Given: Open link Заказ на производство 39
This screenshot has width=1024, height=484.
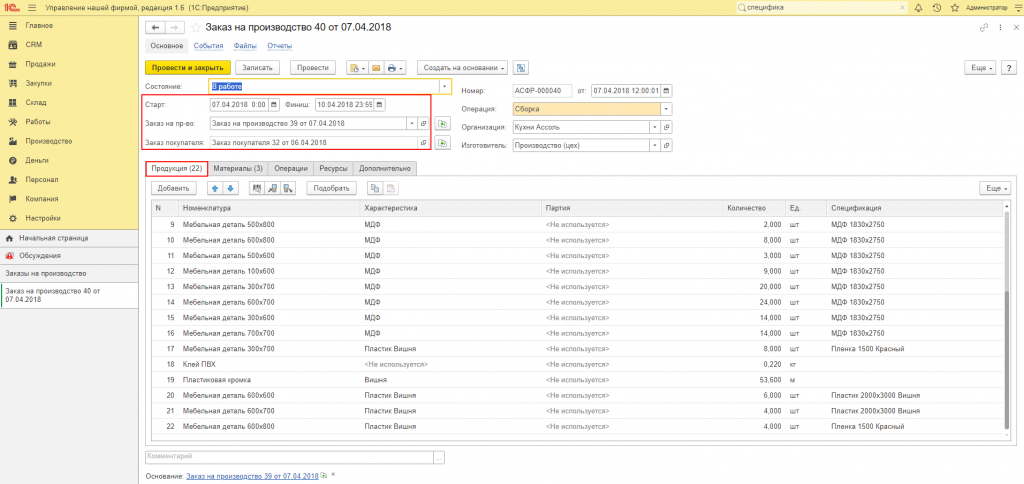Looking at the screenshot, I should tap(252, 476).
